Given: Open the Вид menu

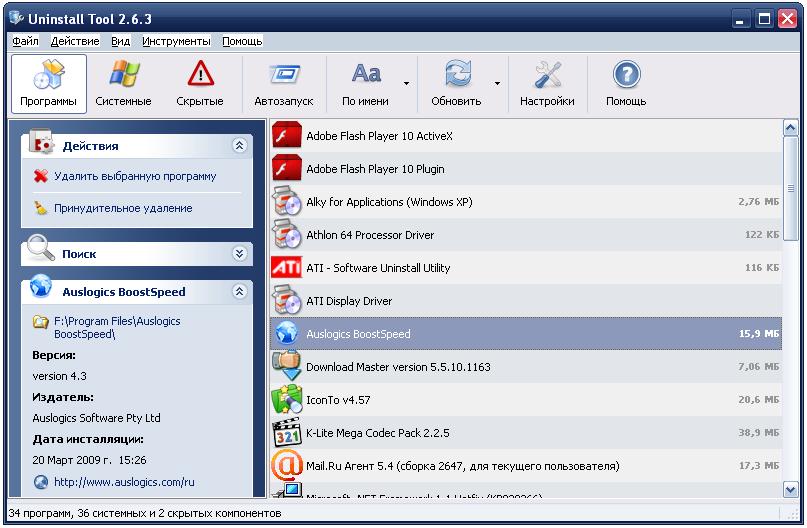Looking at the screenshot, I should pos(120,41).
